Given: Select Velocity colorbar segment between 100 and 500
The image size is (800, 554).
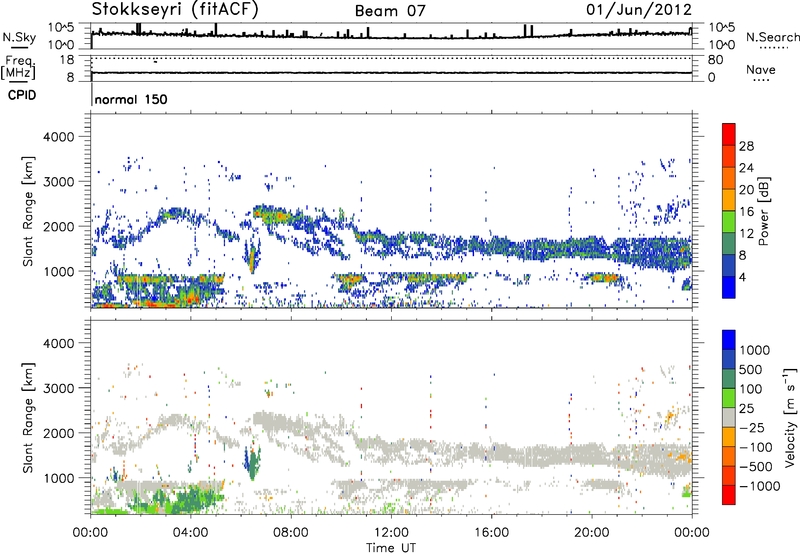Looking at the screenshot, I should pyautogui.click(x=729, y=379).
